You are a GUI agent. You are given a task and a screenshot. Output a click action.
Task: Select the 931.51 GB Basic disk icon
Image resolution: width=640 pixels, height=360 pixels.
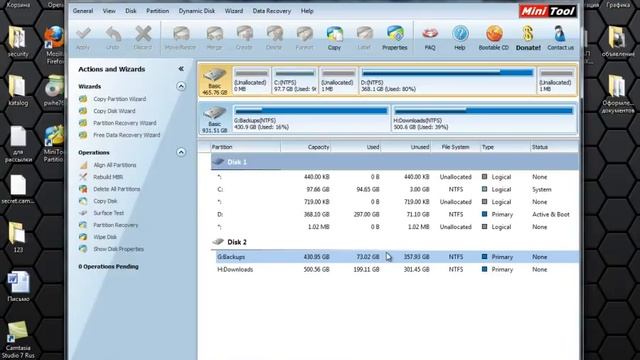(215, 118)
